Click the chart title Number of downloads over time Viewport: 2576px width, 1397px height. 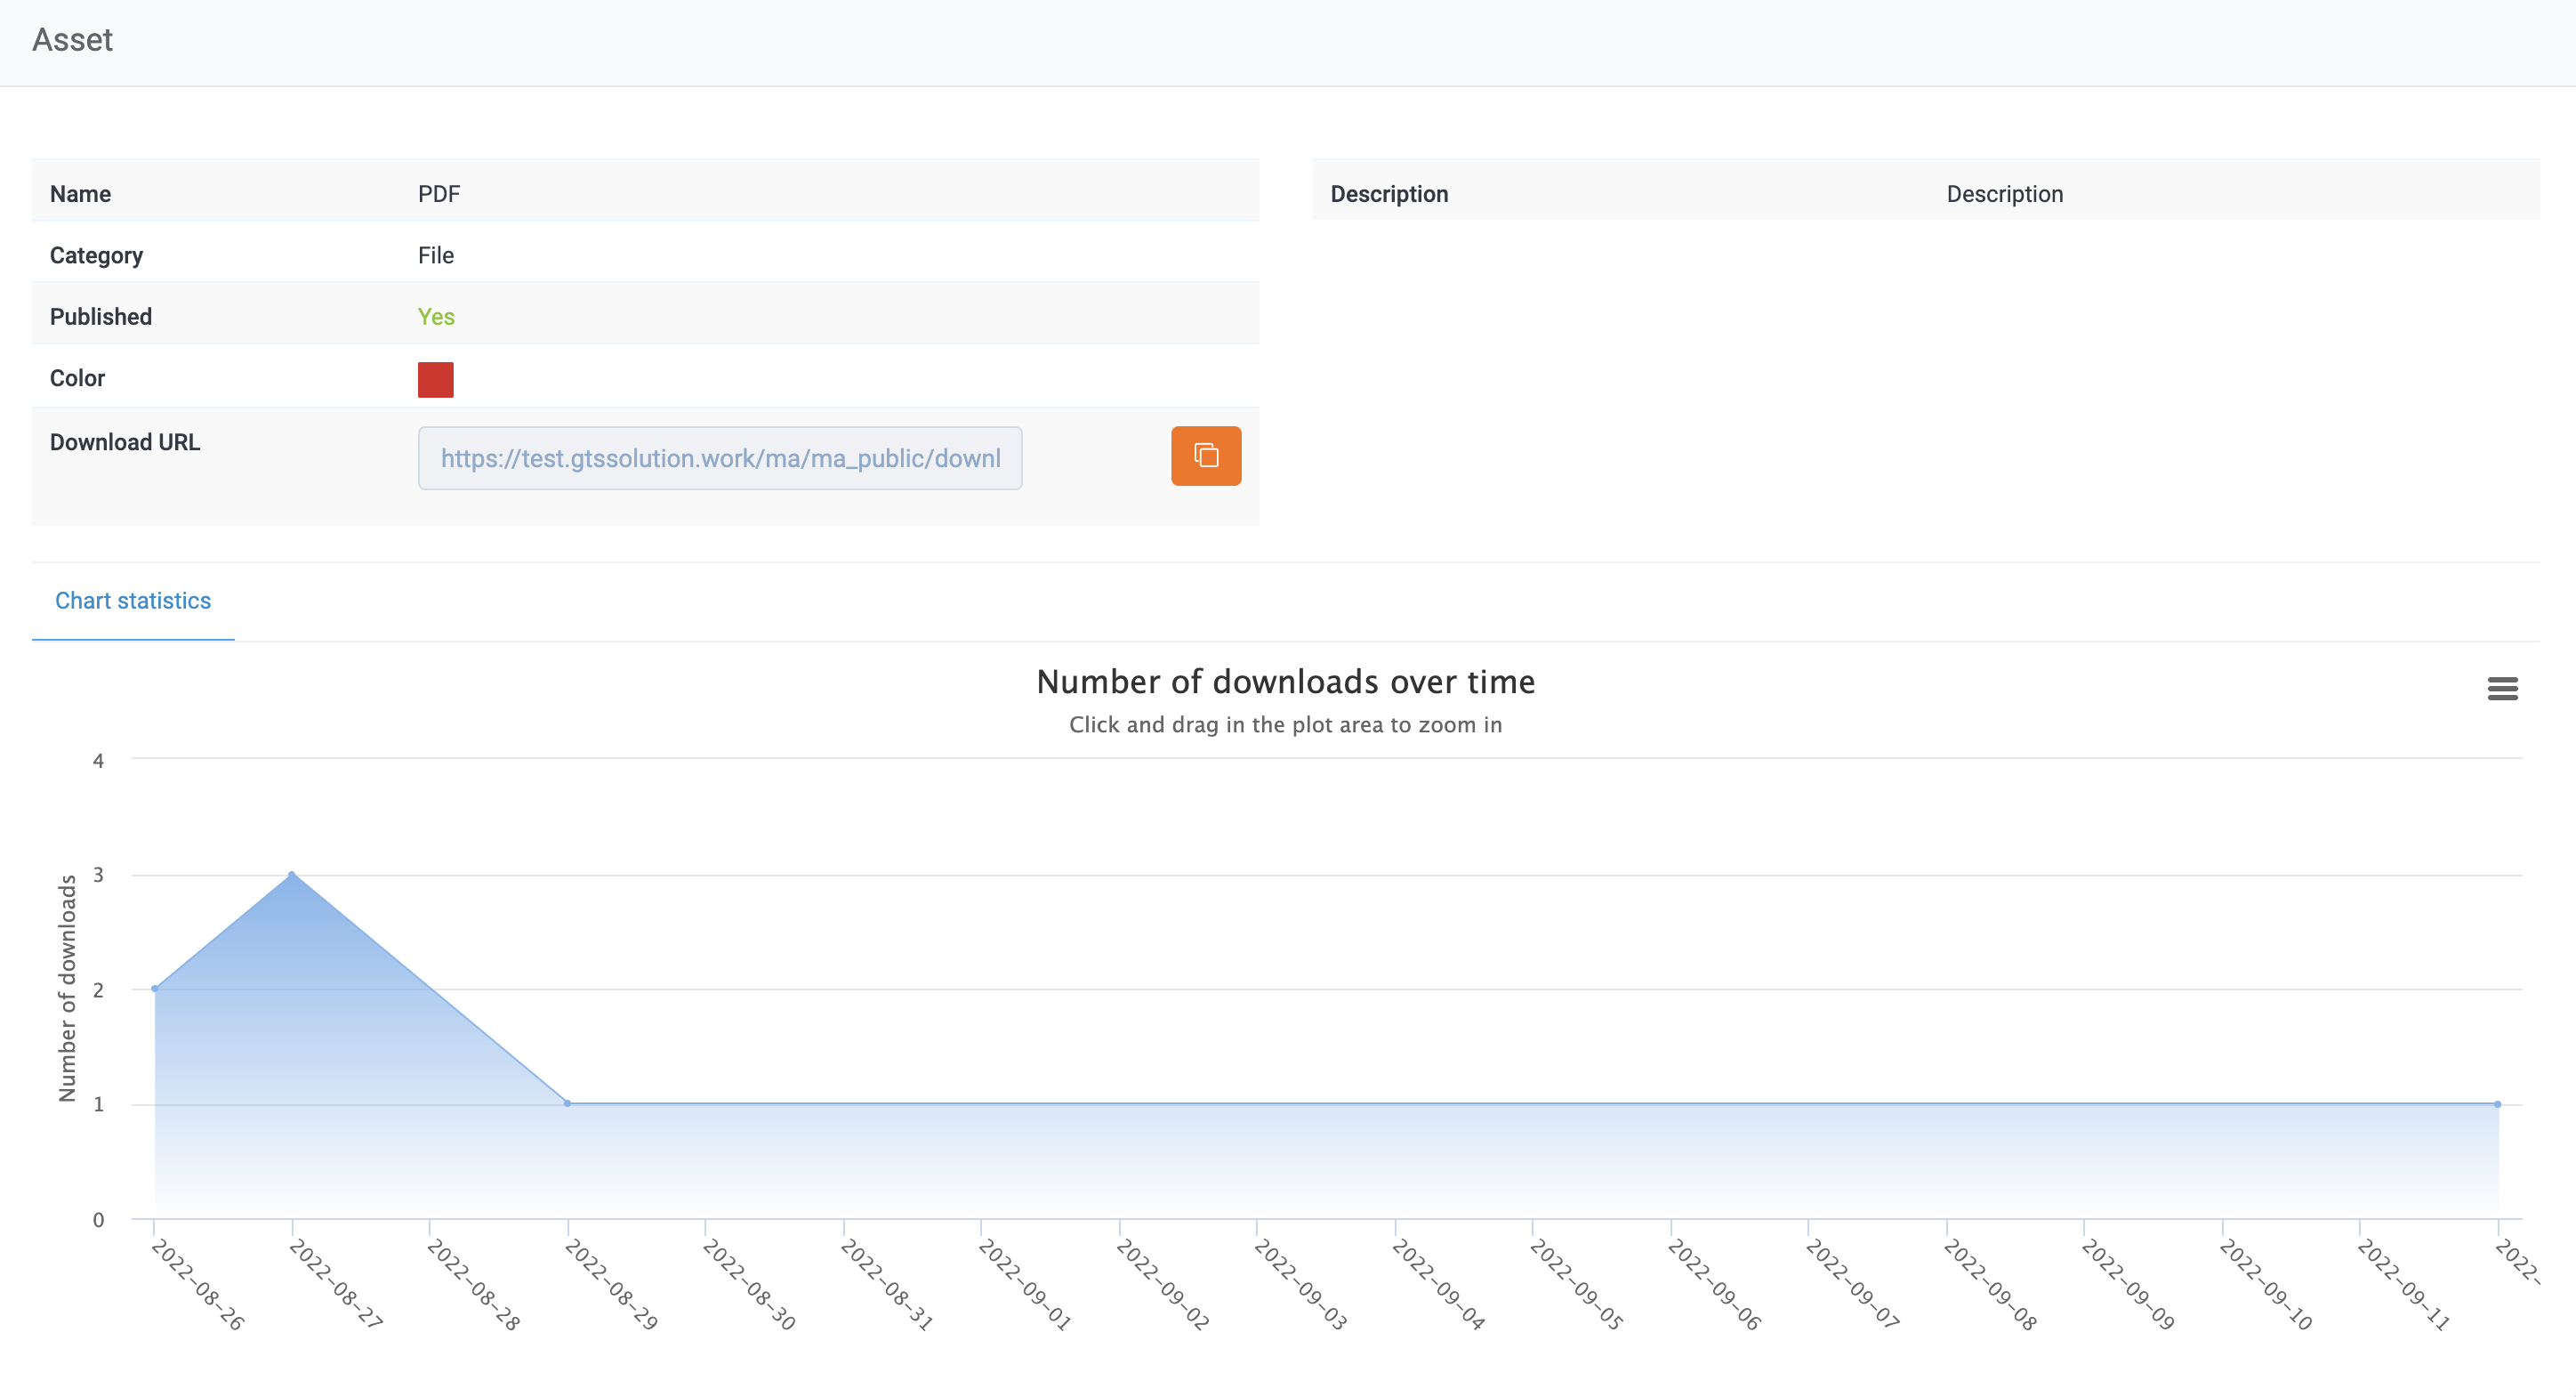[x=1286, y=681]
